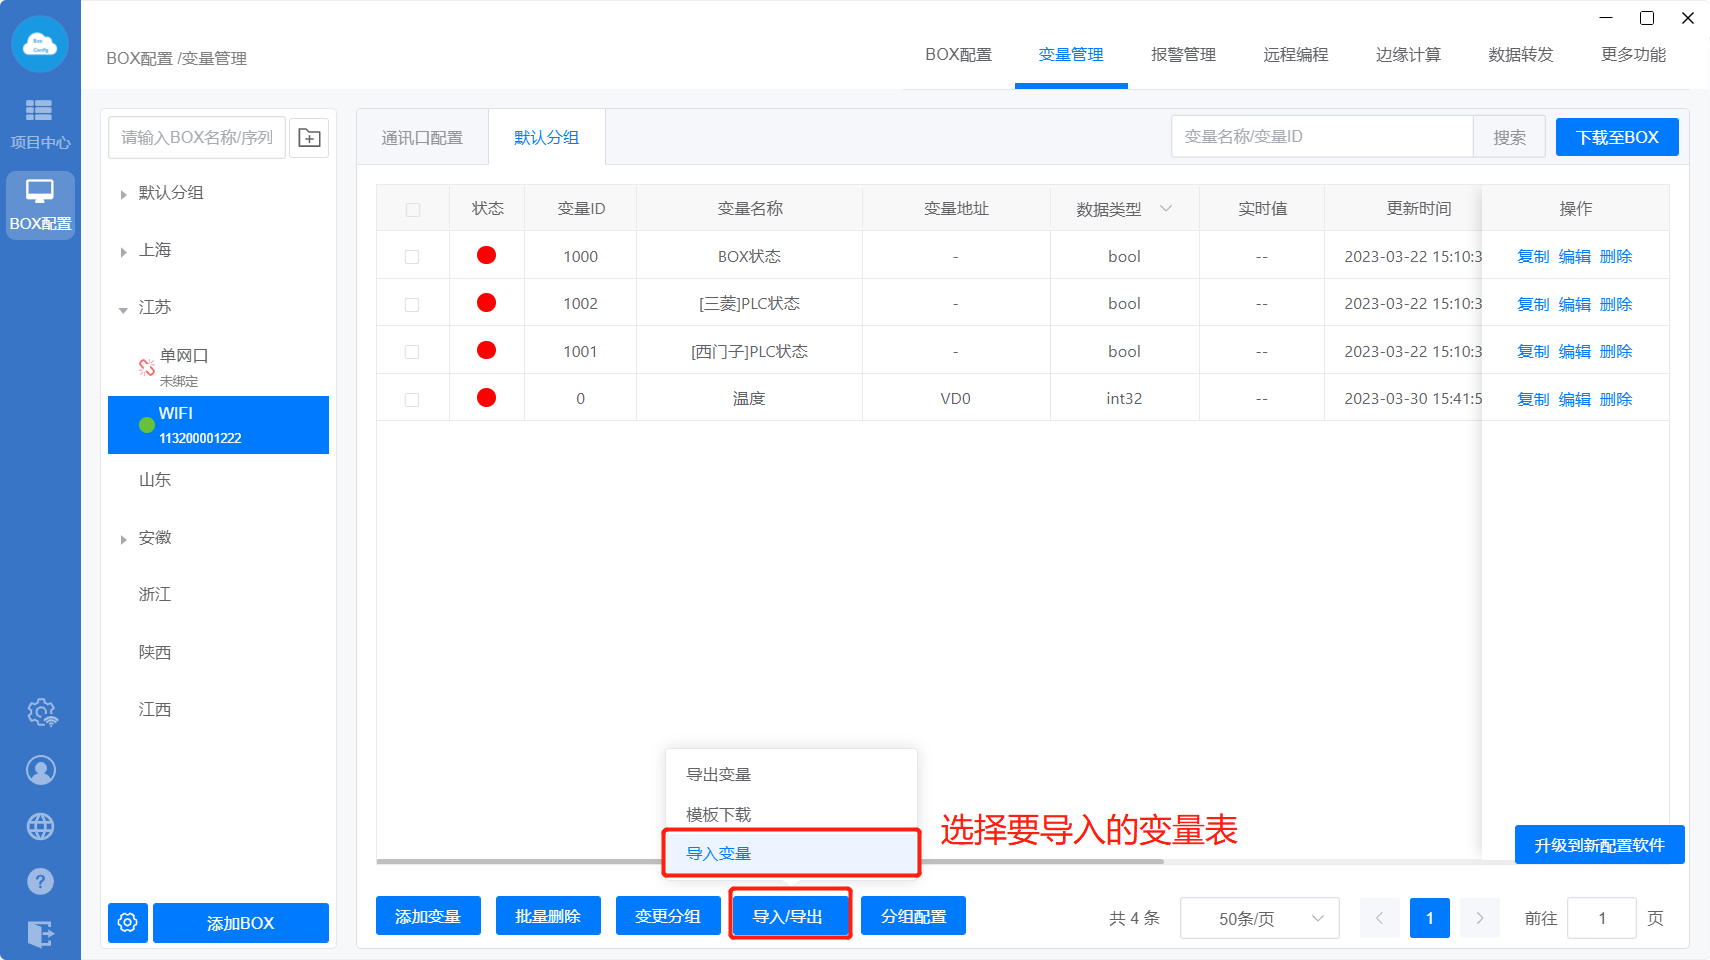This screenshot has height=960, width=1710.
Task: Open the 50条/页 page size dropdown
Action: 1259,918
